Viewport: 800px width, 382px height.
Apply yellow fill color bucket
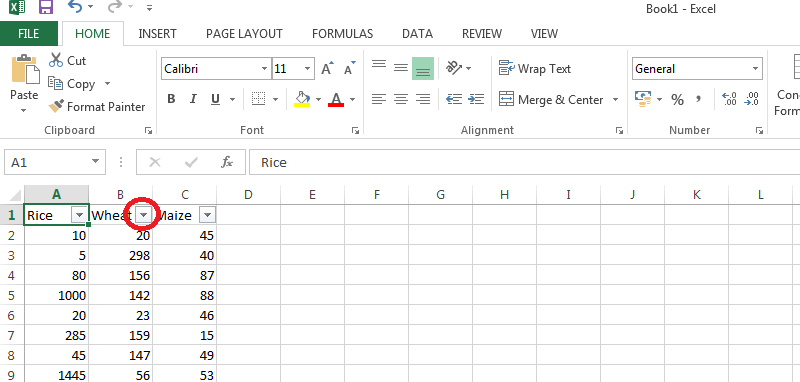(303, 99)
